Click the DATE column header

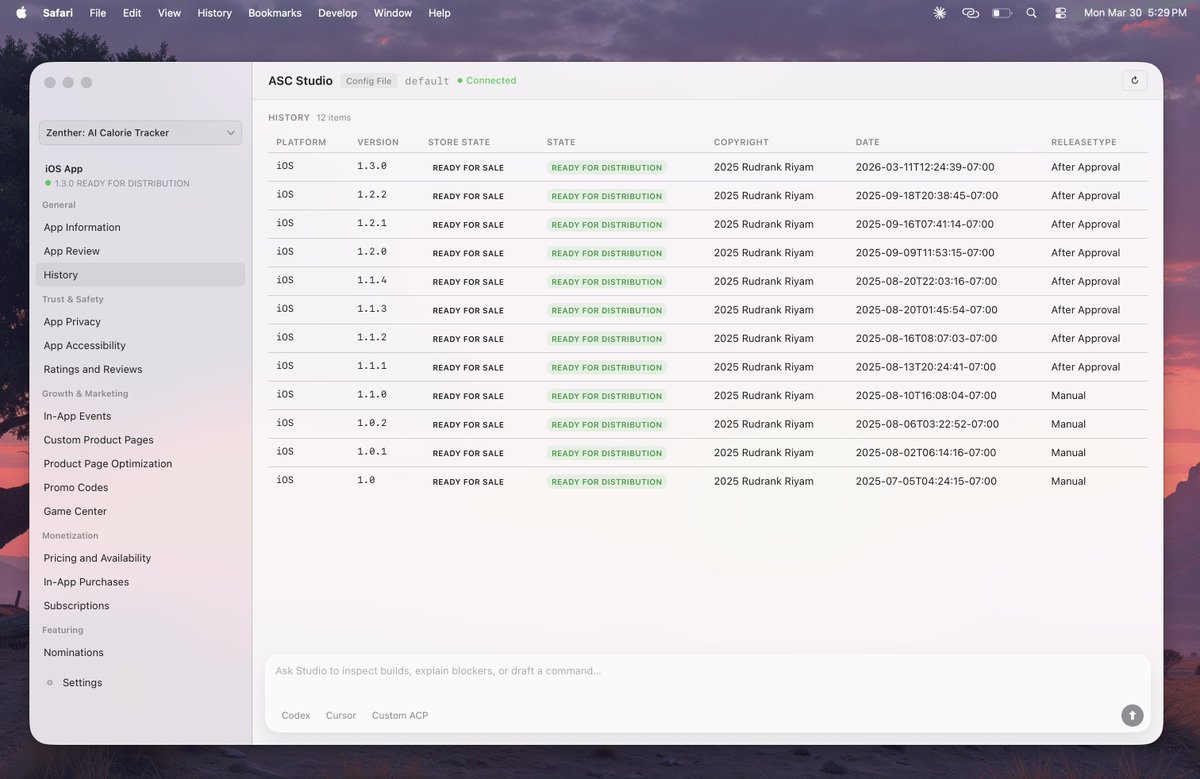[868, 142]
